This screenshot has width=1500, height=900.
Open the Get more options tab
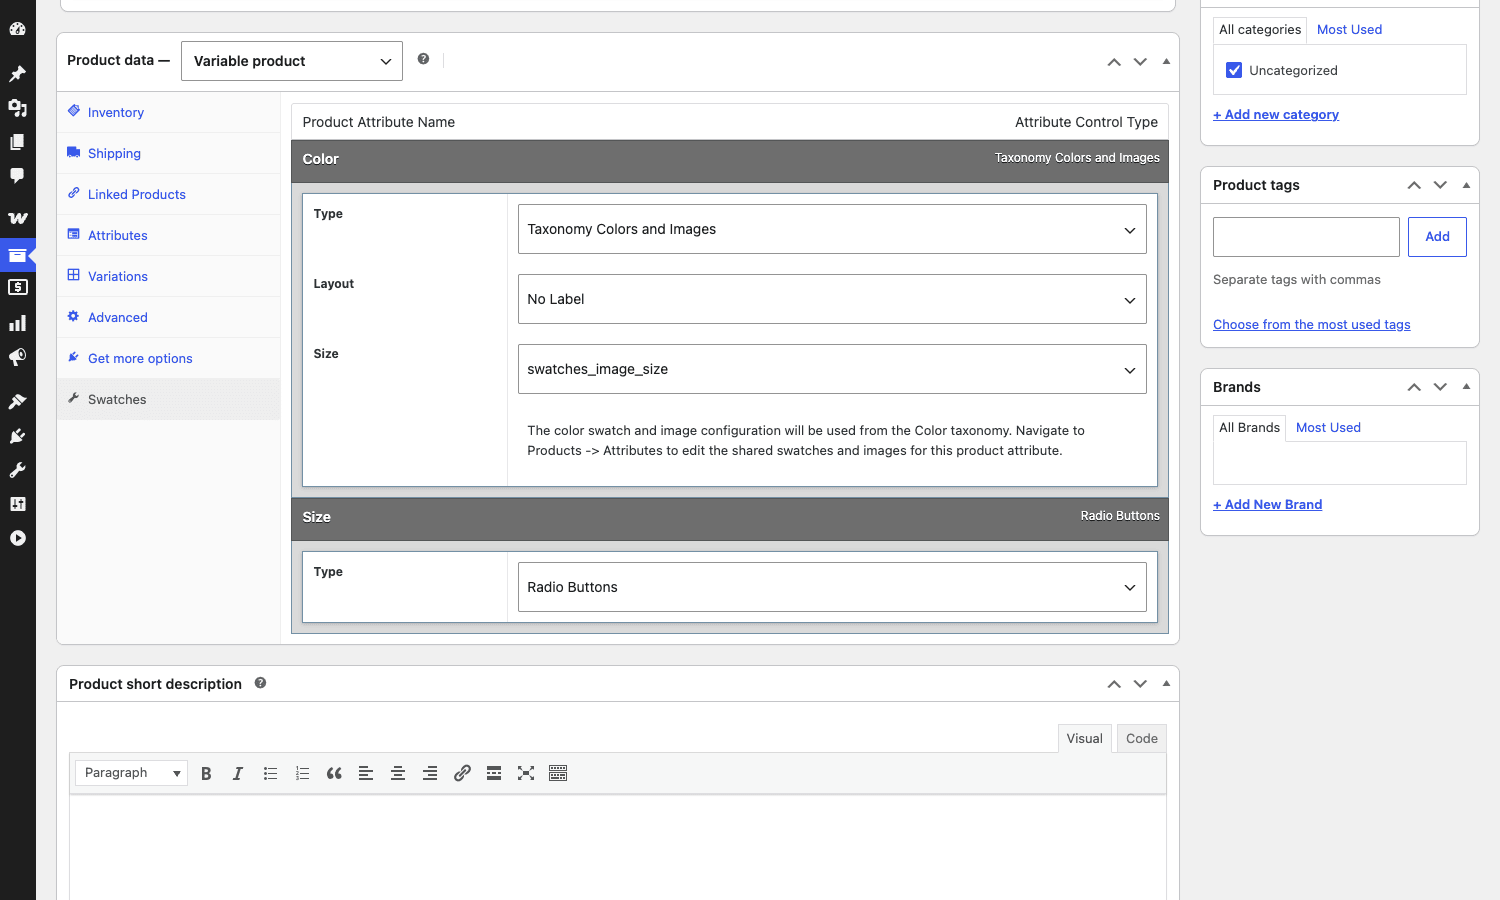point(169,358)
